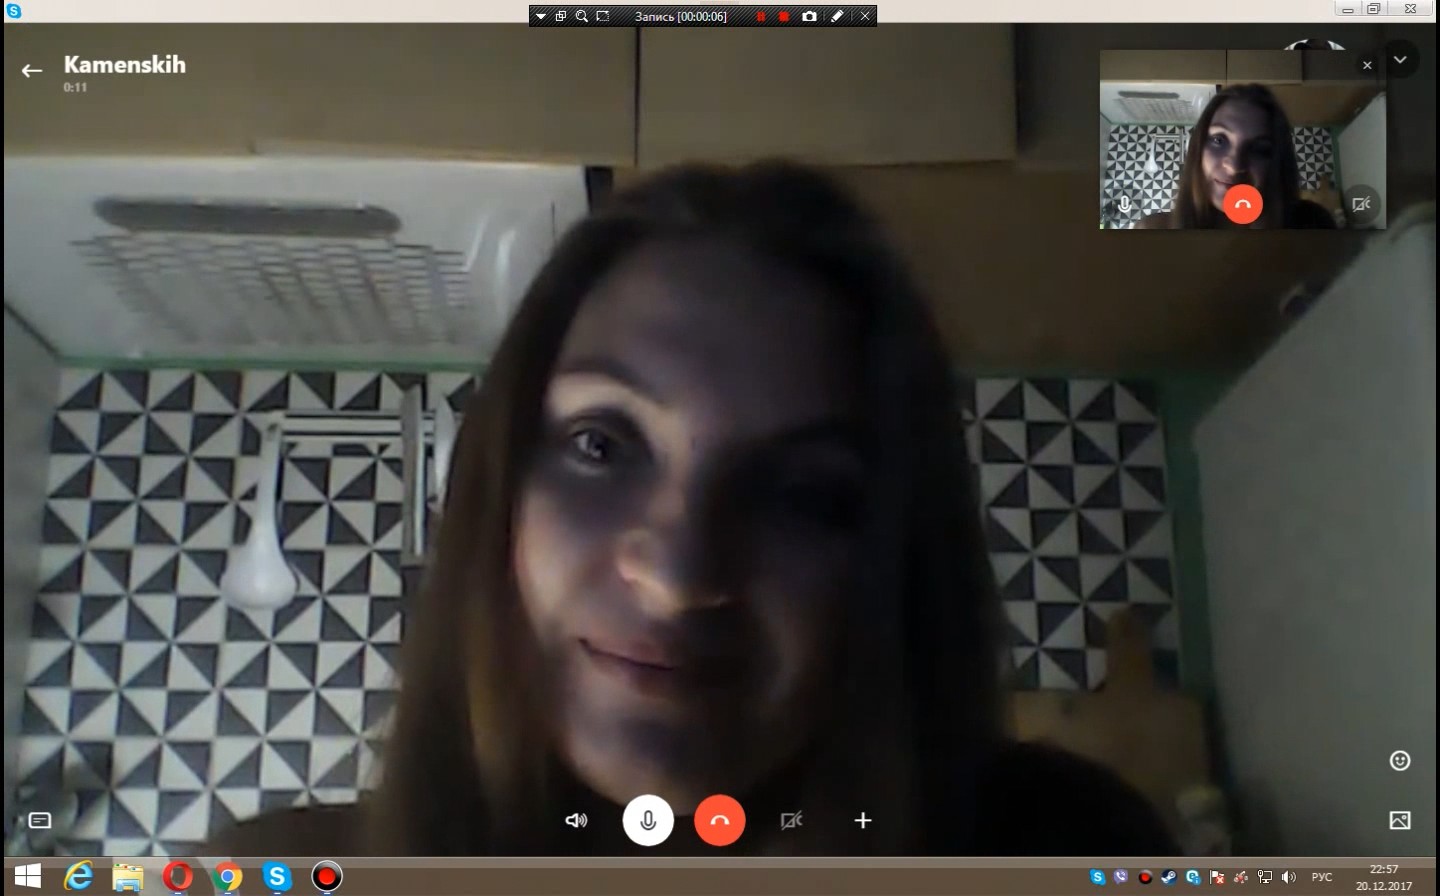
Task: Mute the microphone in the main call bar
Action: pos(648,820)
